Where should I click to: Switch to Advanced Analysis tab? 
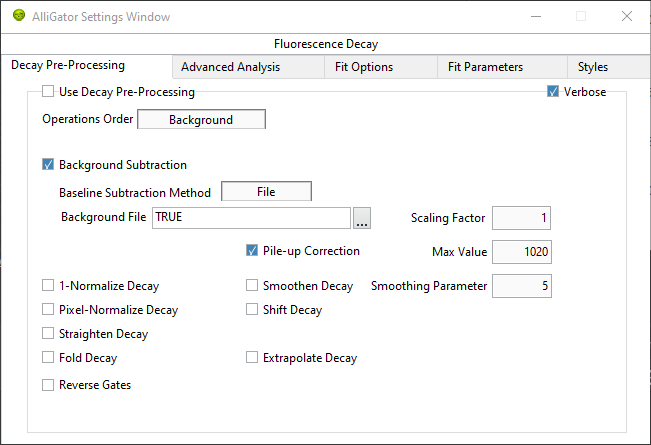point(248,67)
